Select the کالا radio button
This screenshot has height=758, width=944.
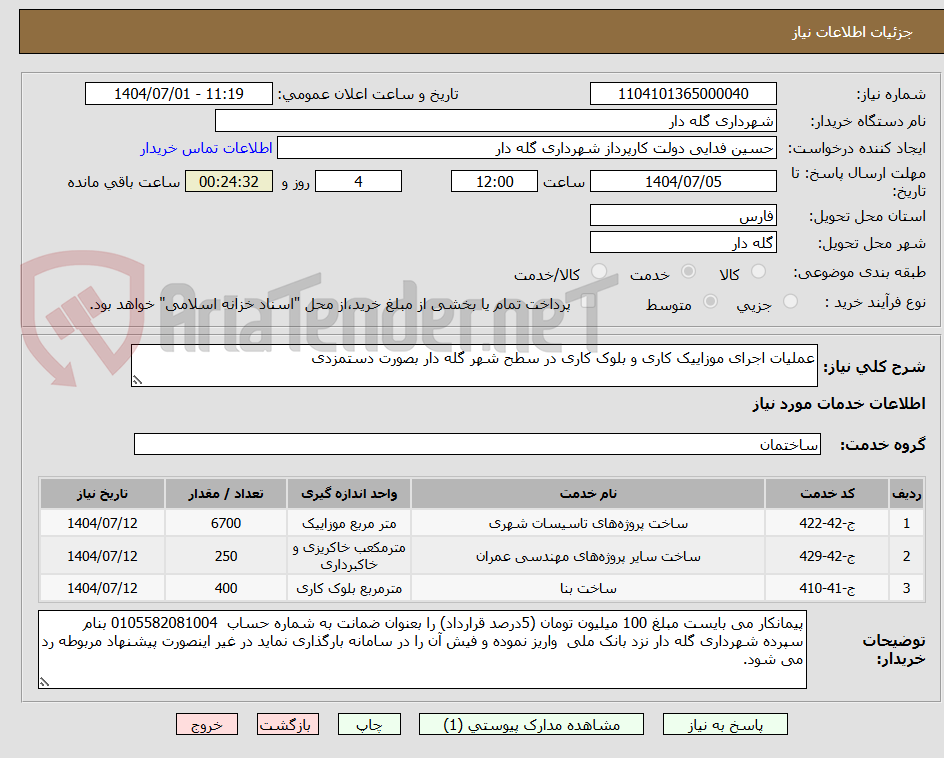pos(759,272)
